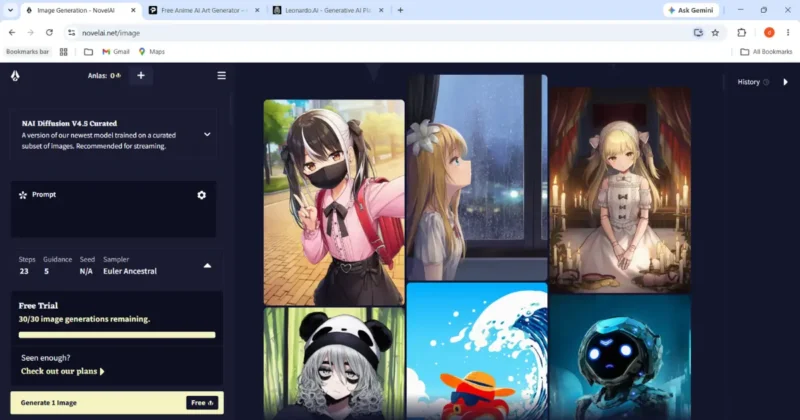The image size is (800, 420).
Task: Expand the History panel arrow
Action: 785,82
